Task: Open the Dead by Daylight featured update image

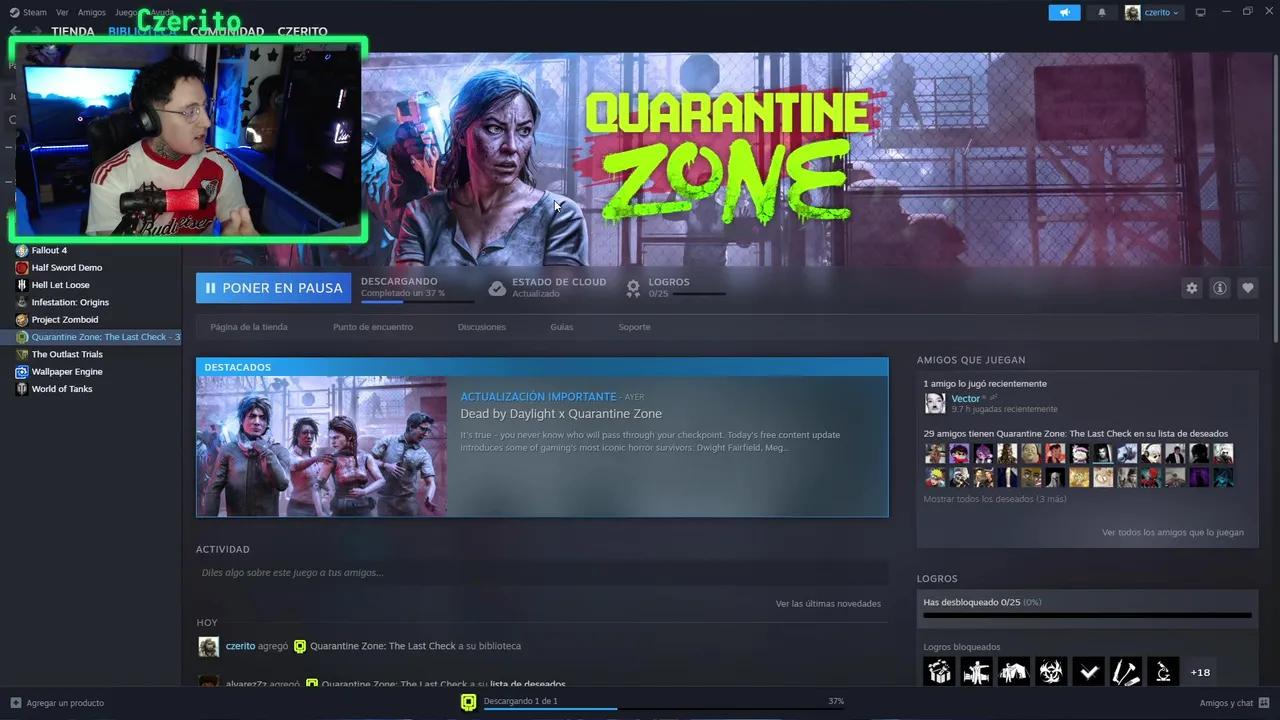Action: [x=322, y=446]
